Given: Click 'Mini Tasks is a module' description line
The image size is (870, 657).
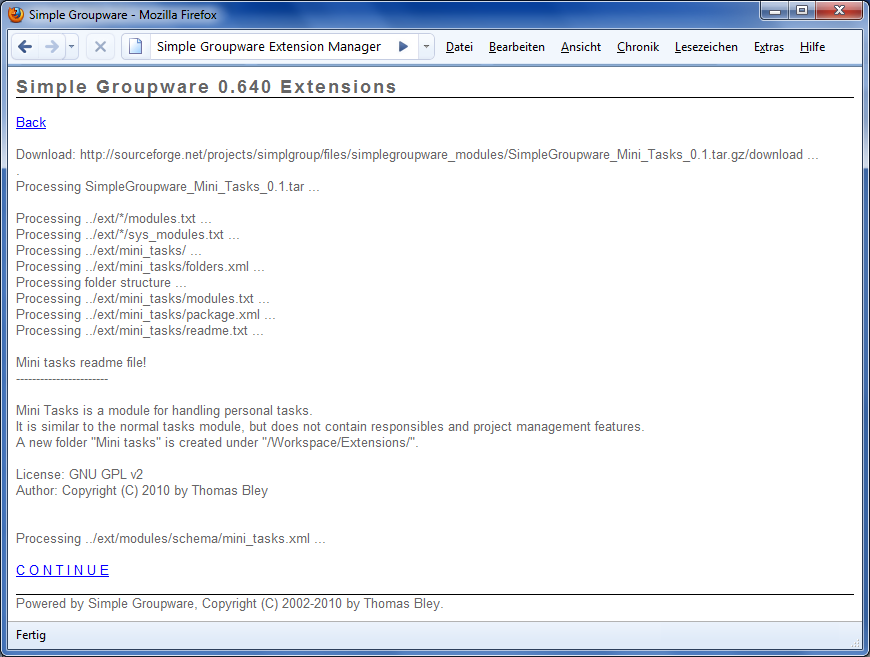Looking at the screenshot, I should click(x=164, y=411).
